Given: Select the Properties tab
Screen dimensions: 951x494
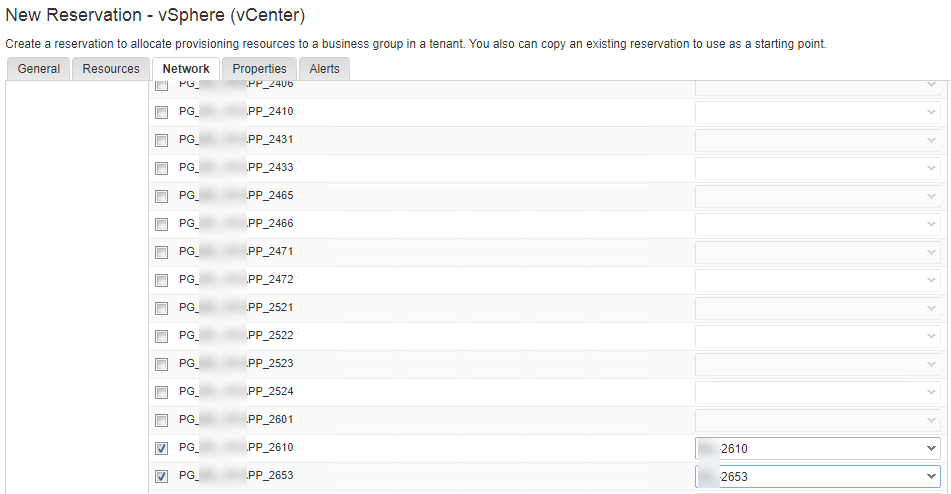Looking at the screenshot, I should click(259, 69).
